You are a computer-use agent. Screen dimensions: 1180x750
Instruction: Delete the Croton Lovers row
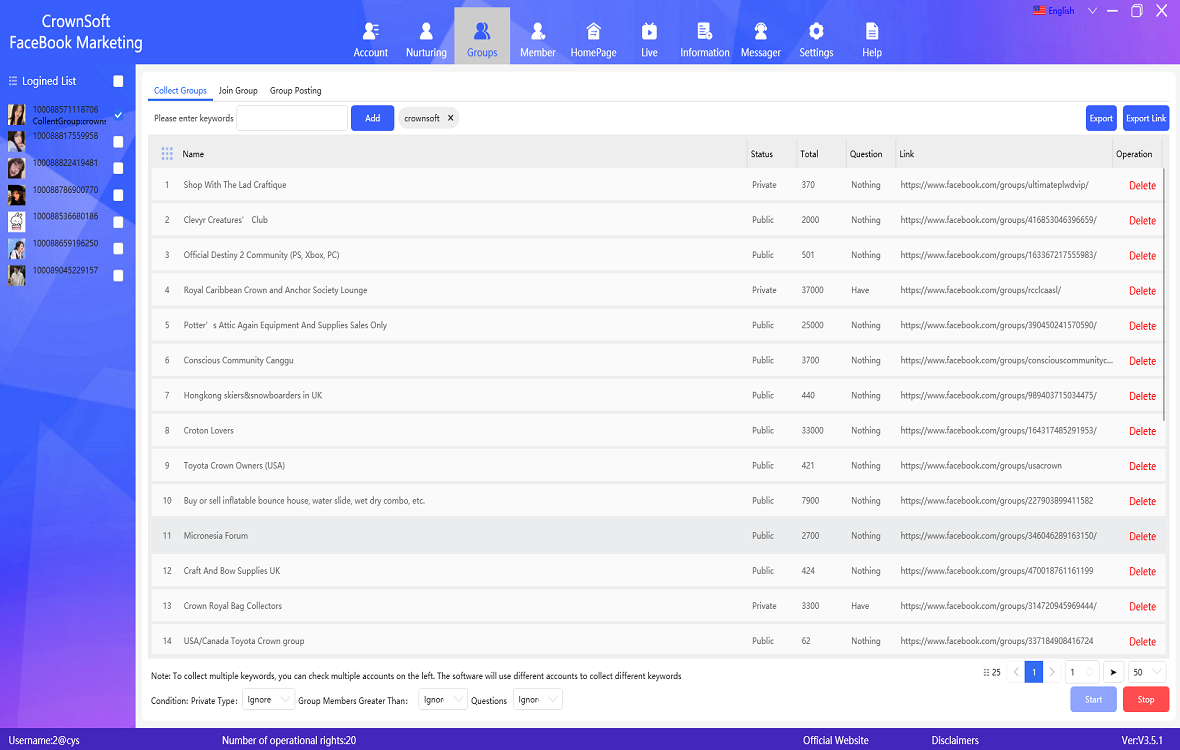click(1142, 431)
